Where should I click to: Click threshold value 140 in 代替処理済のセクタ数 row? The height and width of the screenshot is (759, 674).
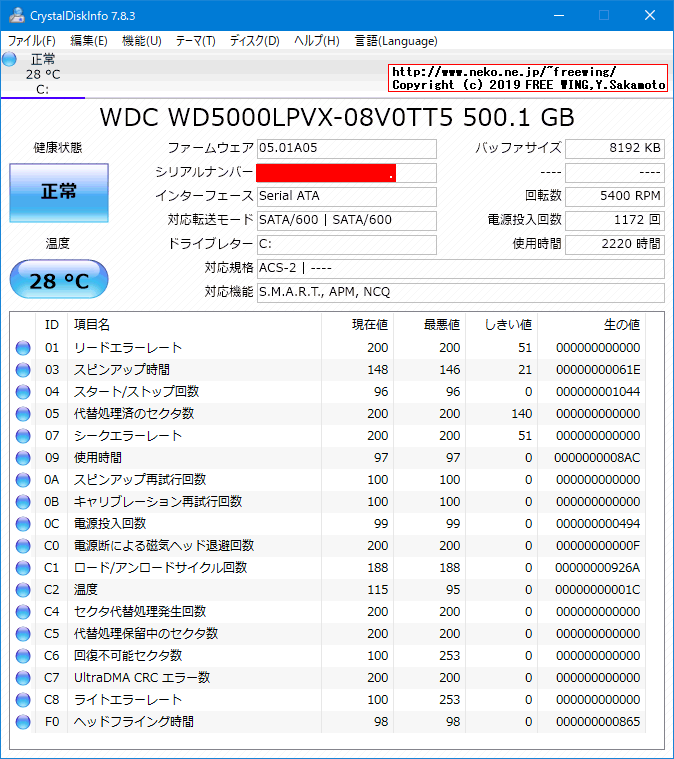click(x=521, y=414)
